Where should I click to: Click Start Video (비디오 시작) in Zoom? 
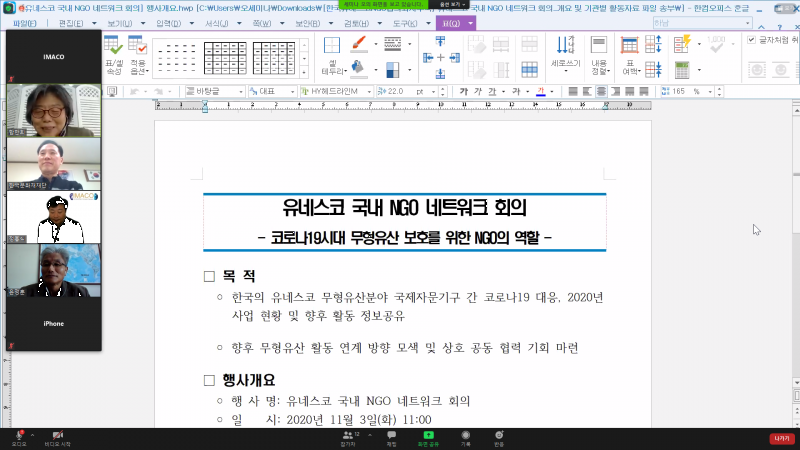point(58,438)
